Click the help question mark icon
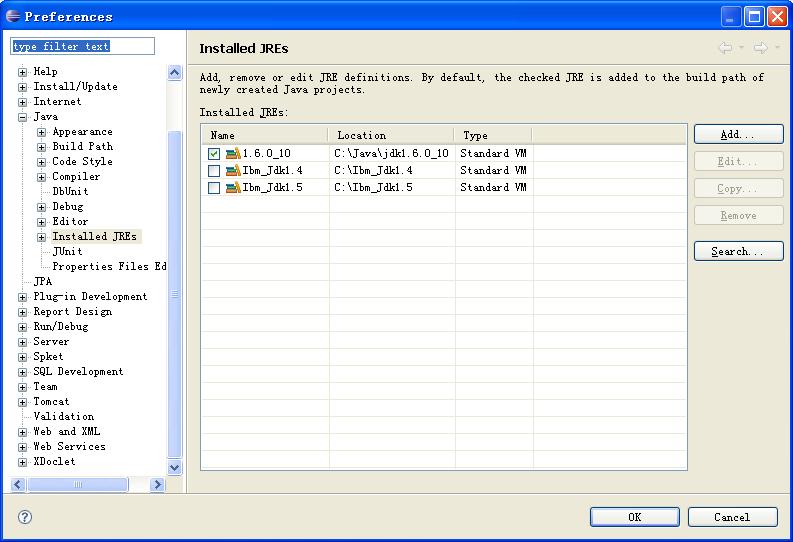This screenshot has height=542, width=793. [24, 517]
